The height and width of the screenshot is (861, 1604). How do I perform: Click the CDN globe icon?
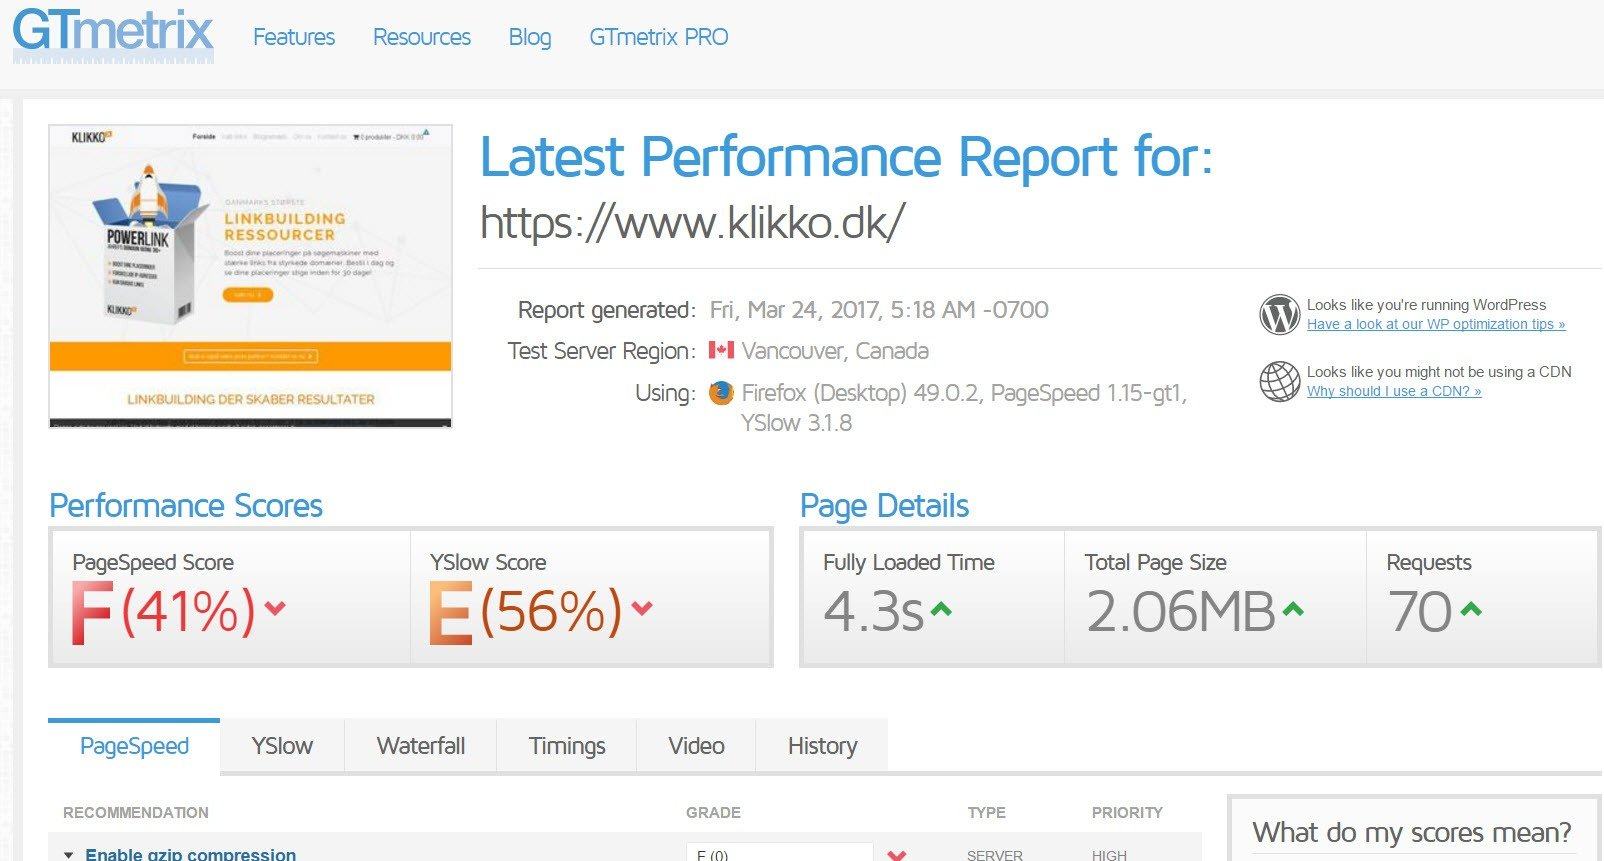[1279, 381]
